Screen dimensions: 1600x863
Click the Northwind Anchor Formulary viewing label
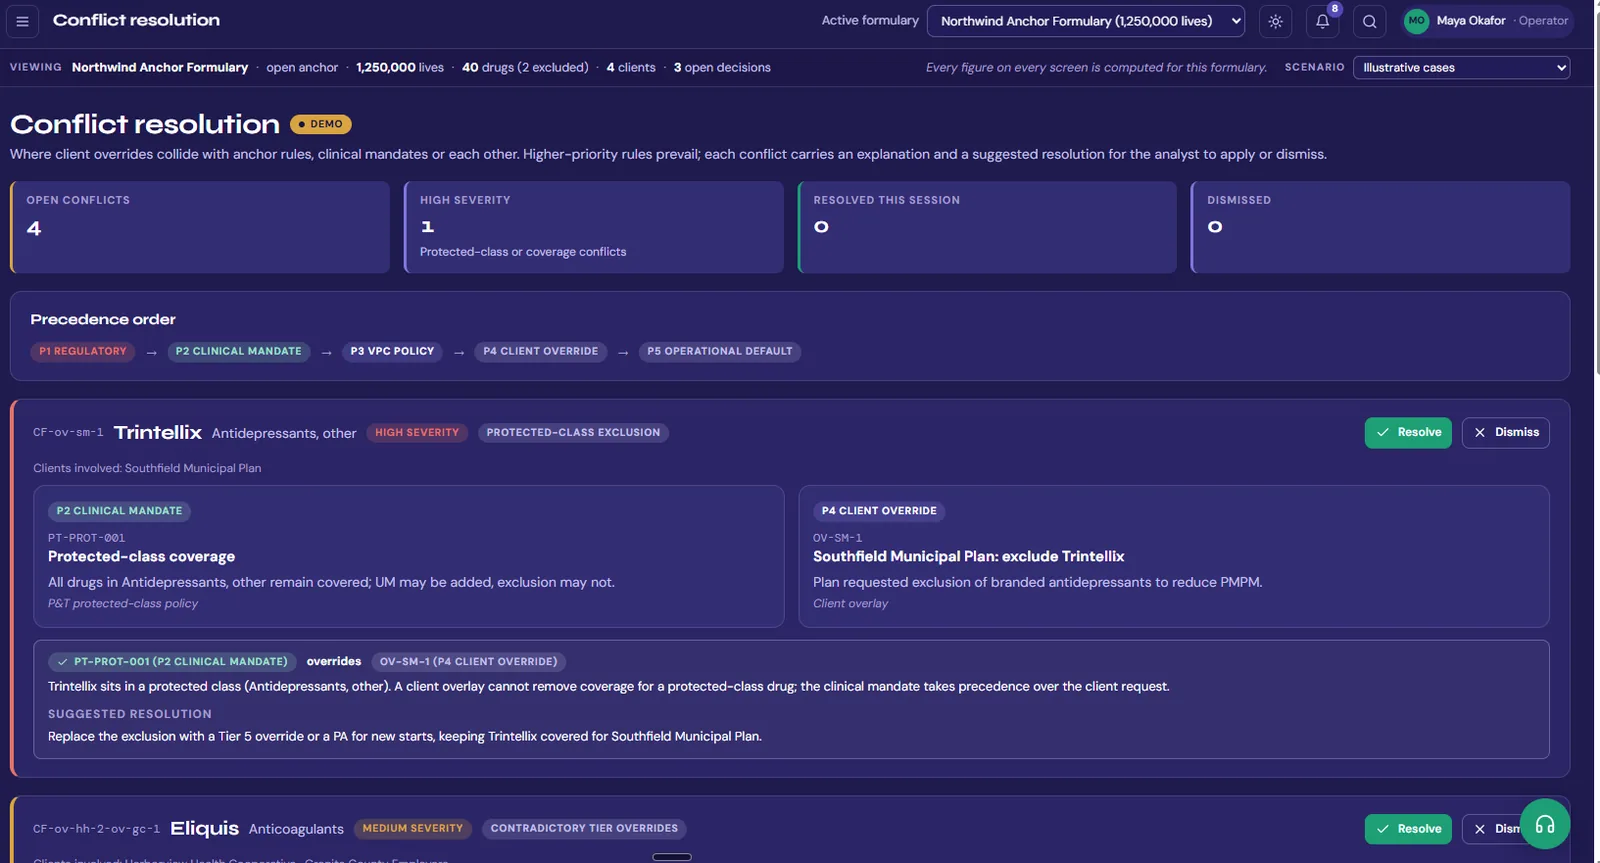[160, 68]
